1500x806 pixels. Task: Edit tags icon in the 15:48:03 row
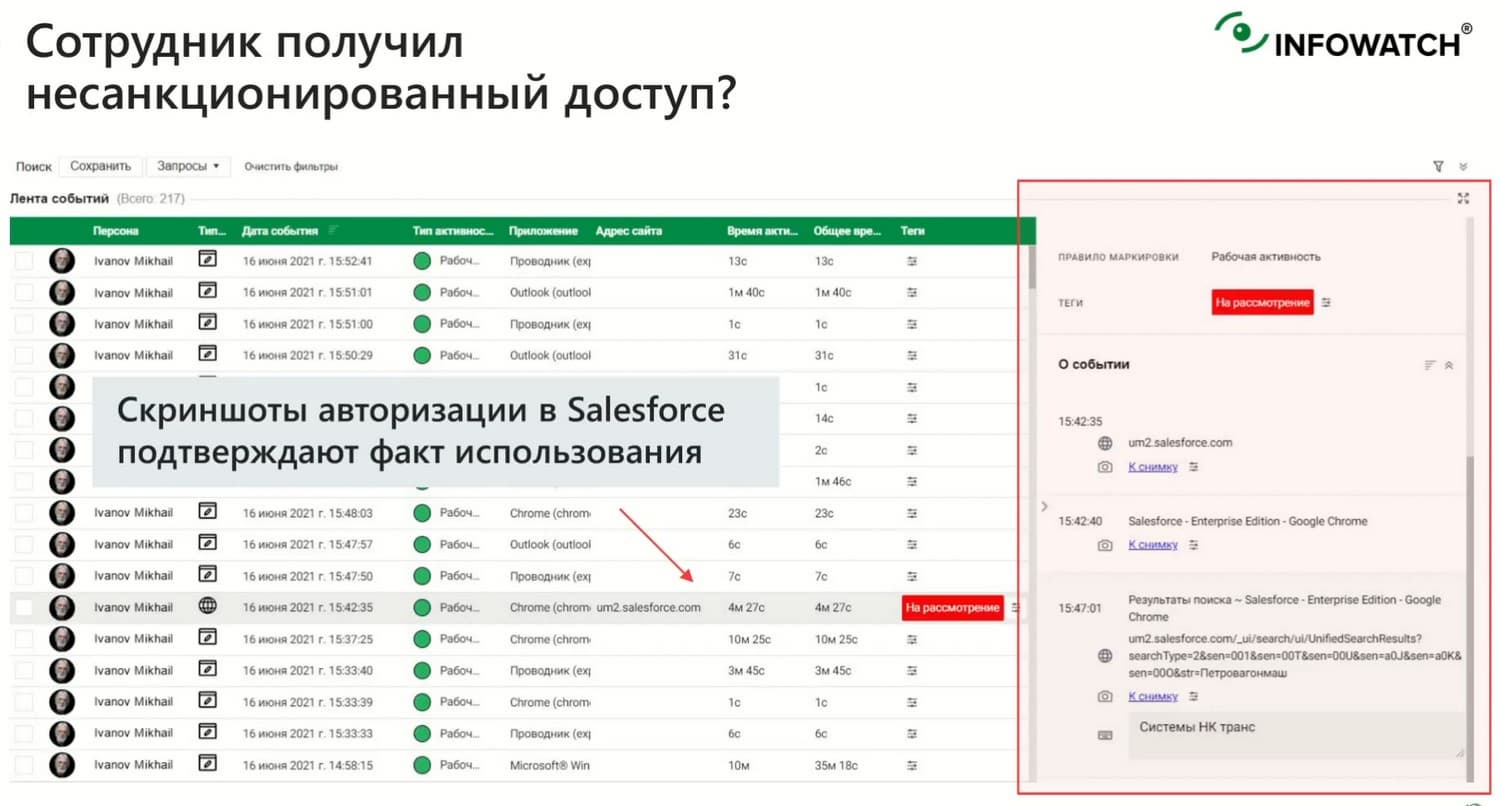911,513
